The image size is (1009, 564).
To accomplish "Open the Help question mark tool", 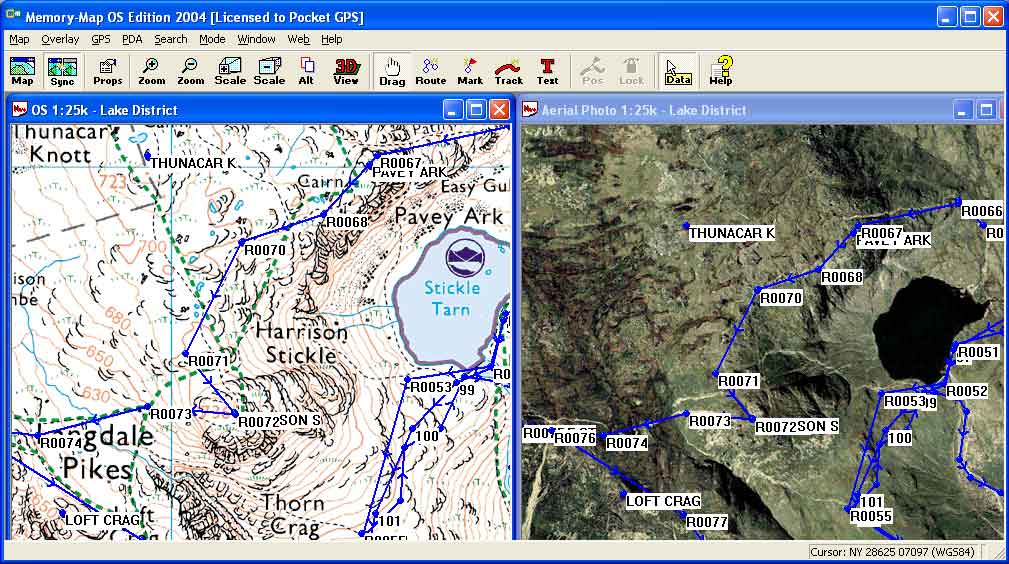I will click(721, 71).
